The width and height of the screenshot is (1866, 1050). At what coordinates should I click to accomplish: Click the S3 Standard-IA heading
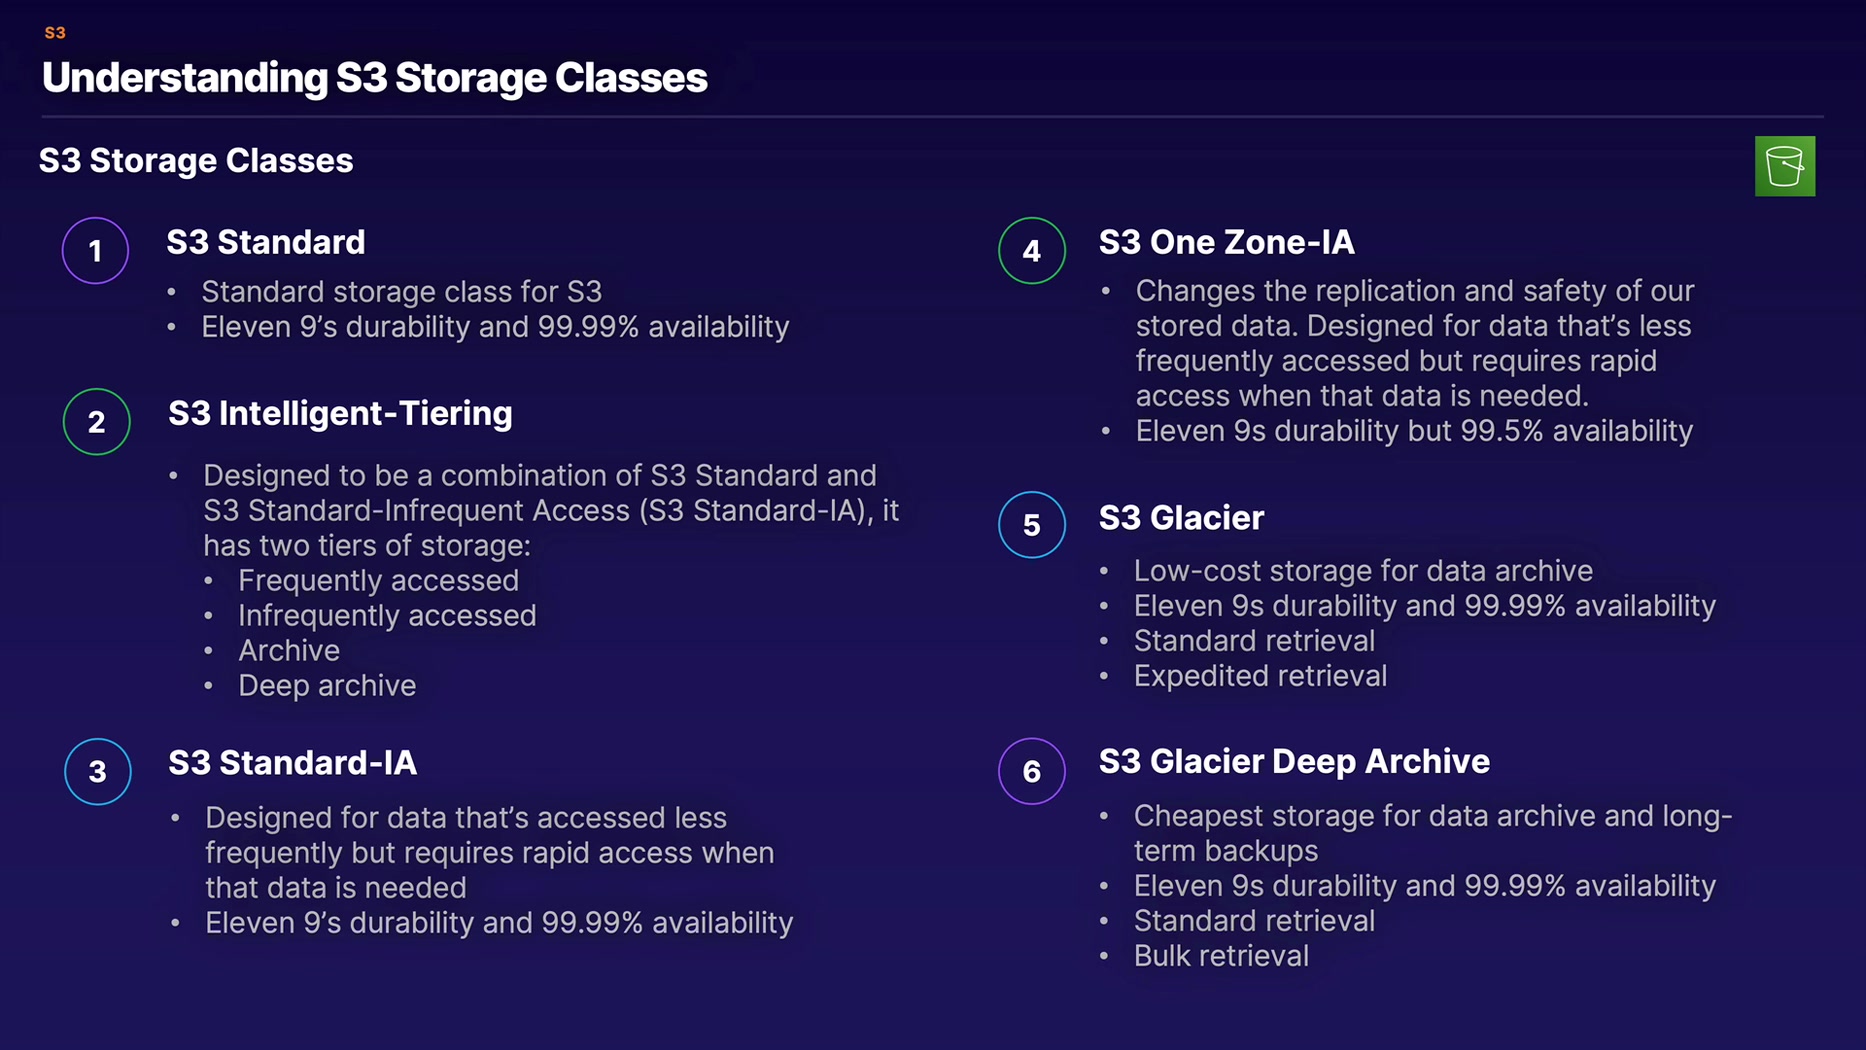click(292, 763)
